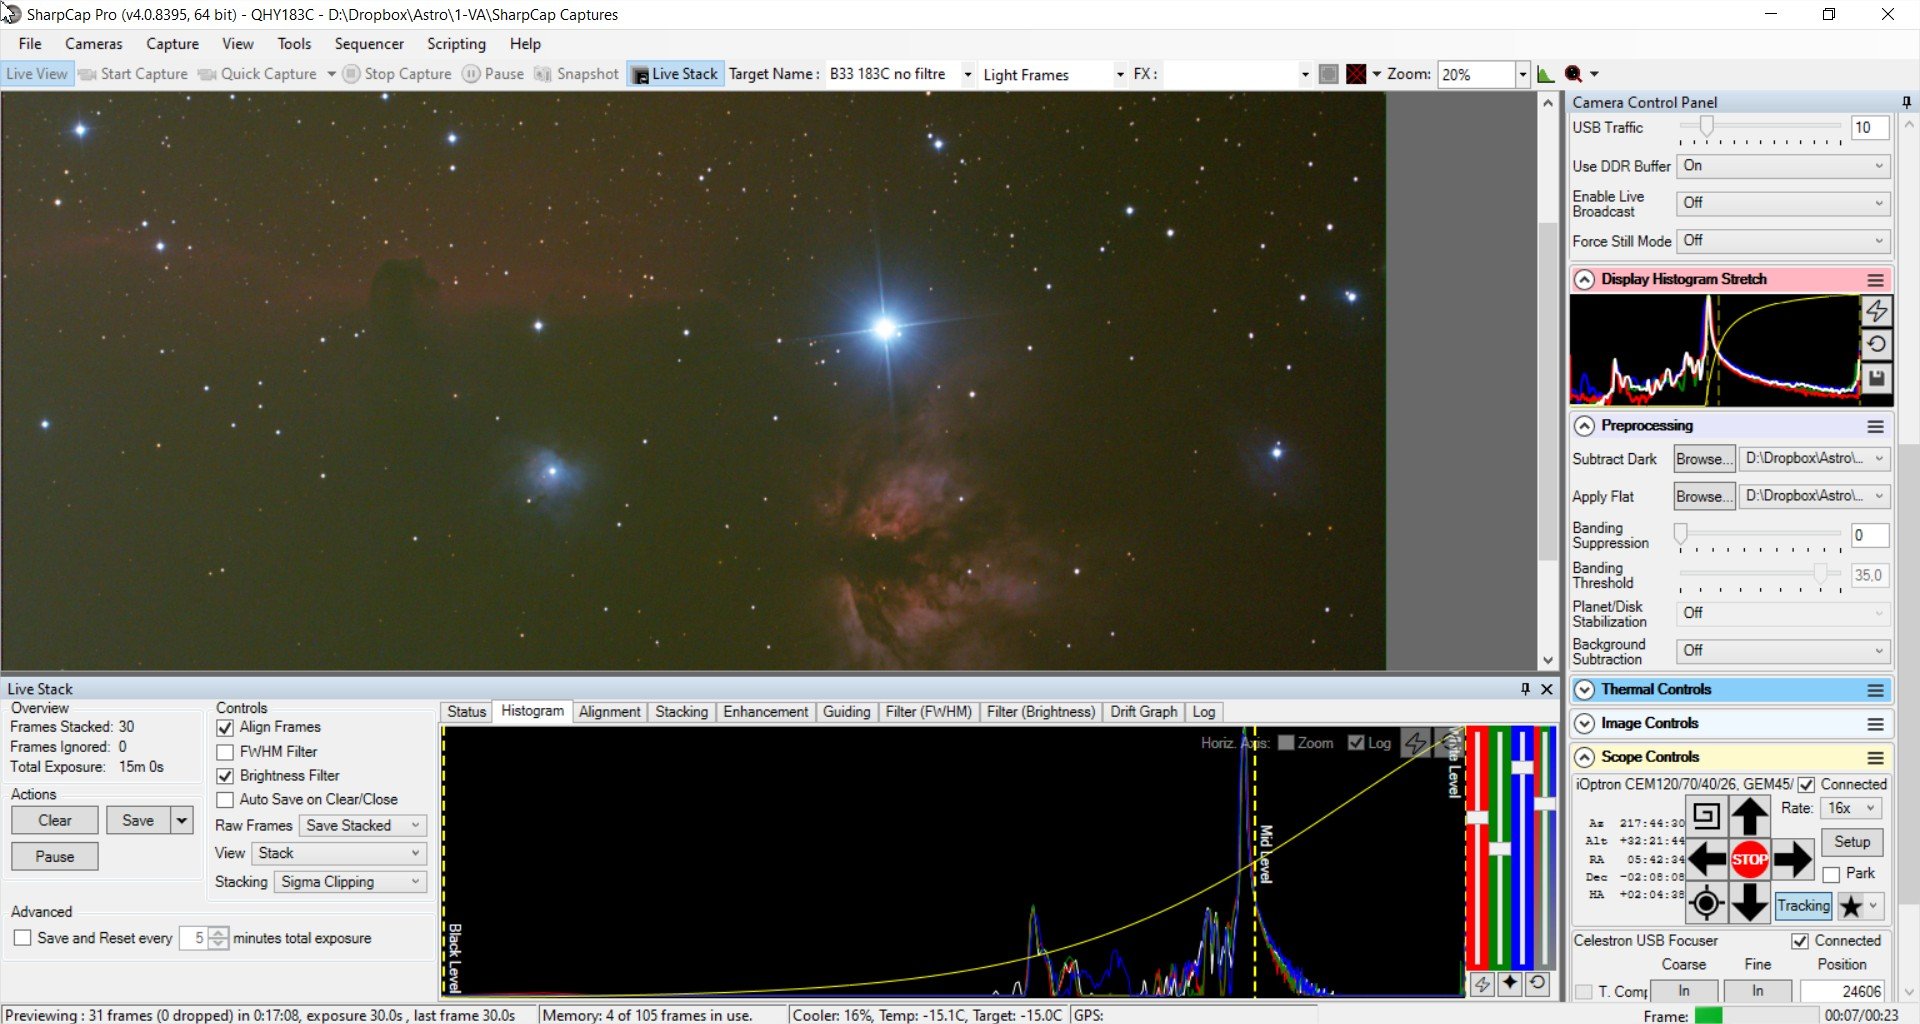This screenshot has width=1920, height=1024.
Task: Reset the display histogram stretch
Action: click(1876, 344)
